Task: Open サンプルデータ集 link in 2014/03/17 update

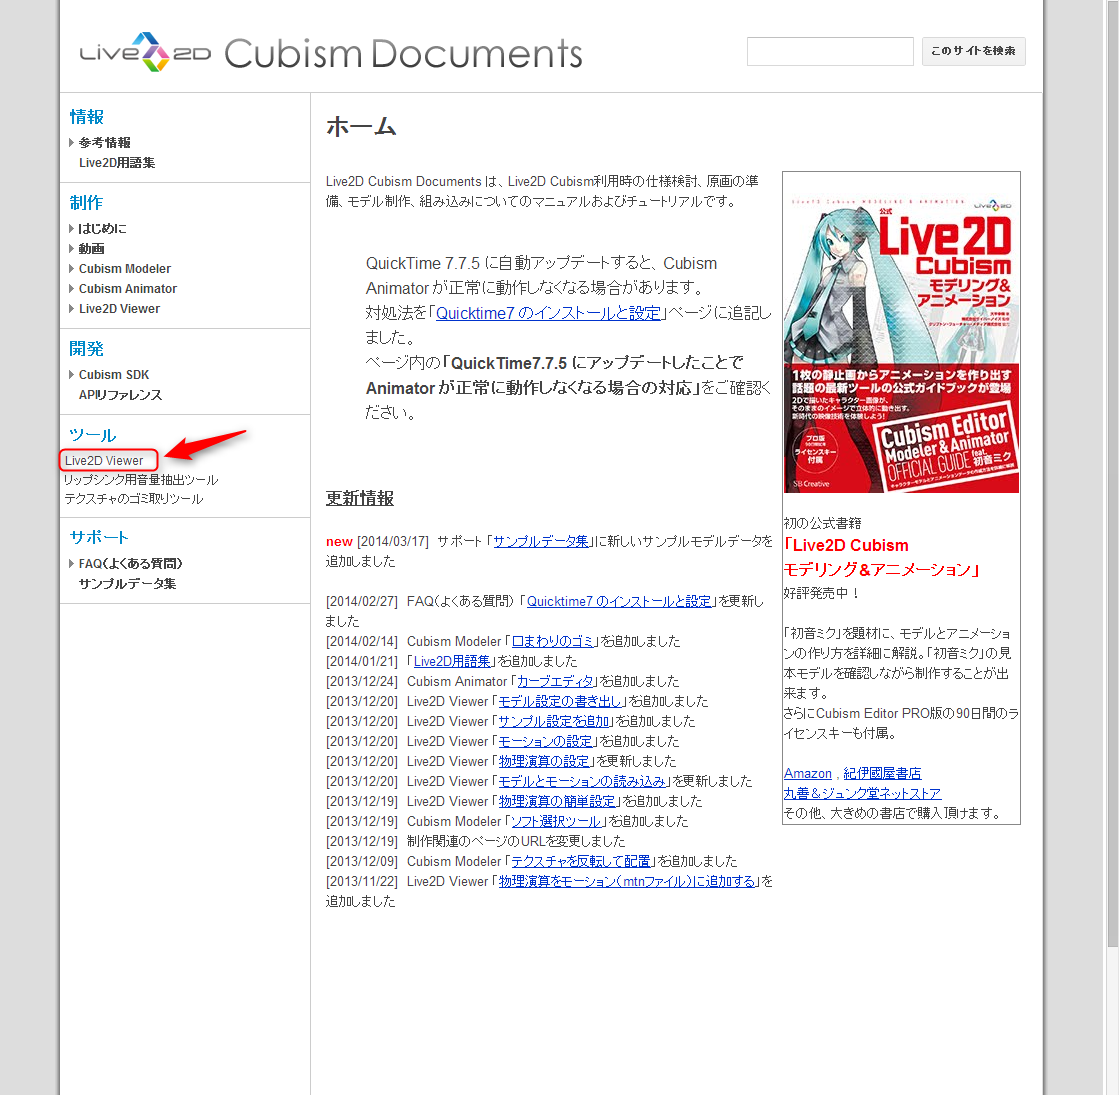Action: (541, 541)
